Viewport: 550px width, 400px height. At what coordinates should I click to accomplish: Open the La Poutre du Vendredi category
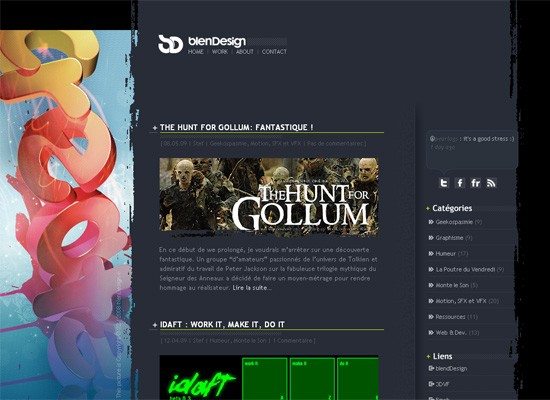(x=465, y=269)
